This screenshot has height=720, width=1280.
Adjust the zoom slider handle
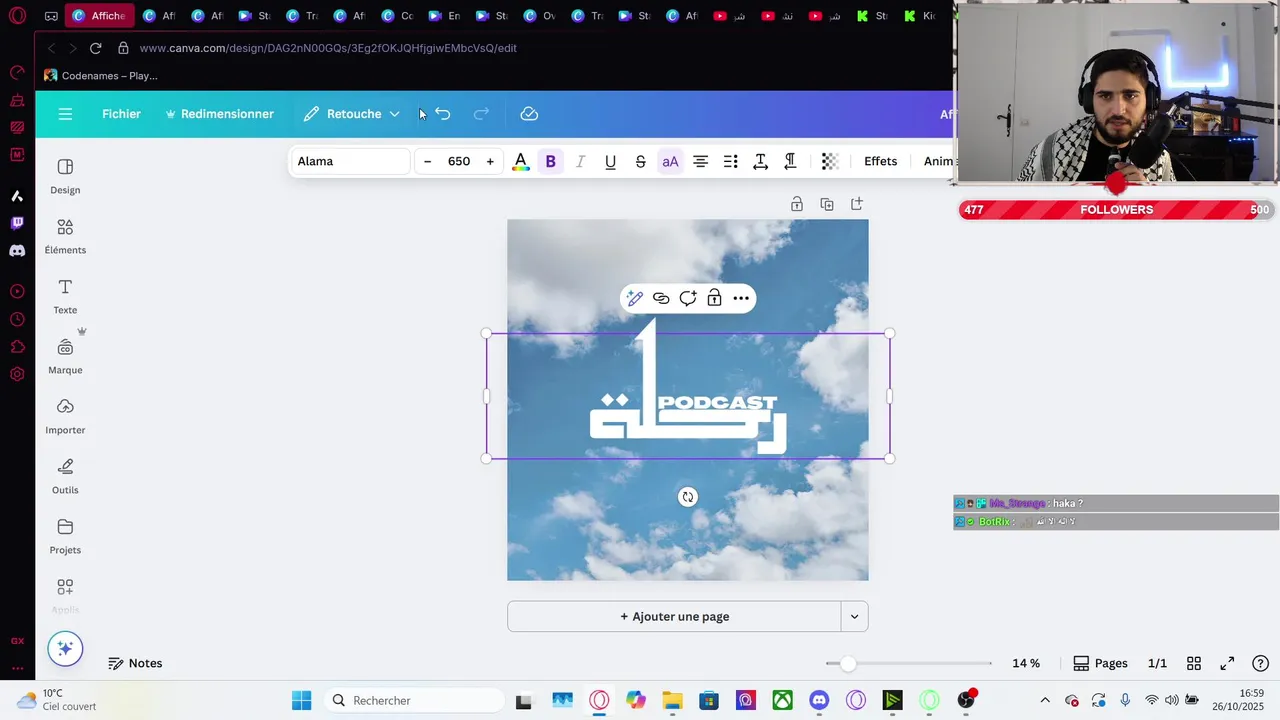tap(848, 663)
